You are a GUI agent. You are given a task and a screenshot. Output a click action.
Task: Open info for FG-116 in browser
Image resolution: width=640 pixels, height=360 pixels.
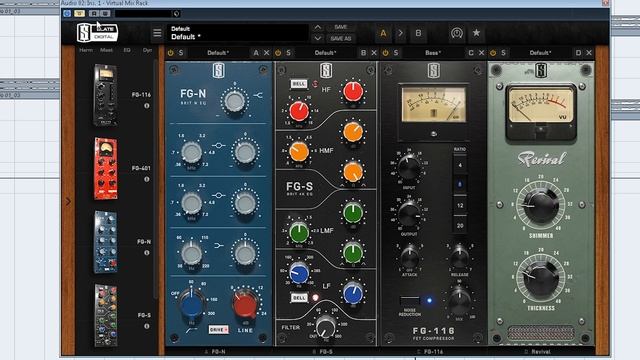[147, 106]
